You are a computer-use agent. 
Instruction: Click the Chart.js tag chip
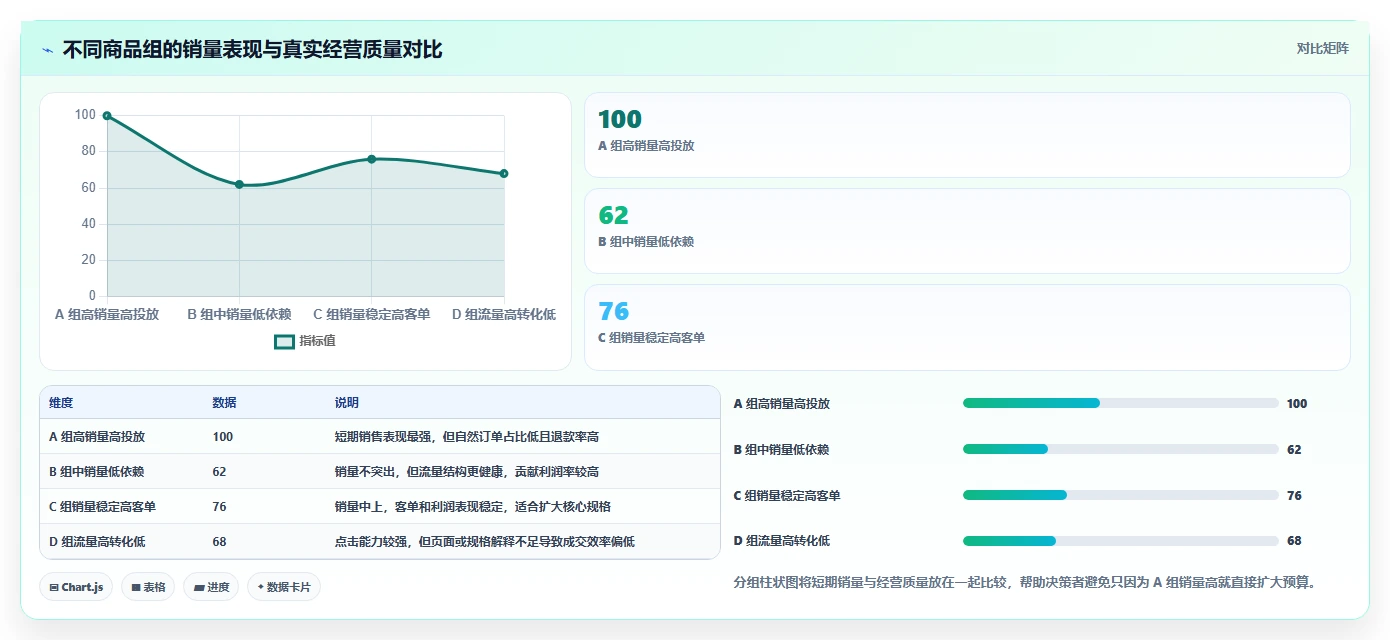click(x=76, y=587)
